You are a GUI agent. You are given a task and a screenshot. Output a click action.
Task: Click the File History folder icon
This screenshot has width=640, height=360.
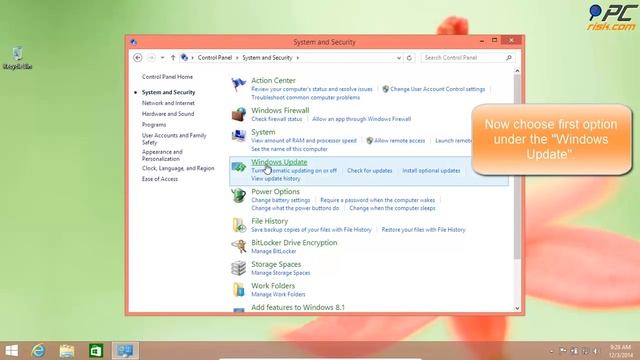point(238,225)
